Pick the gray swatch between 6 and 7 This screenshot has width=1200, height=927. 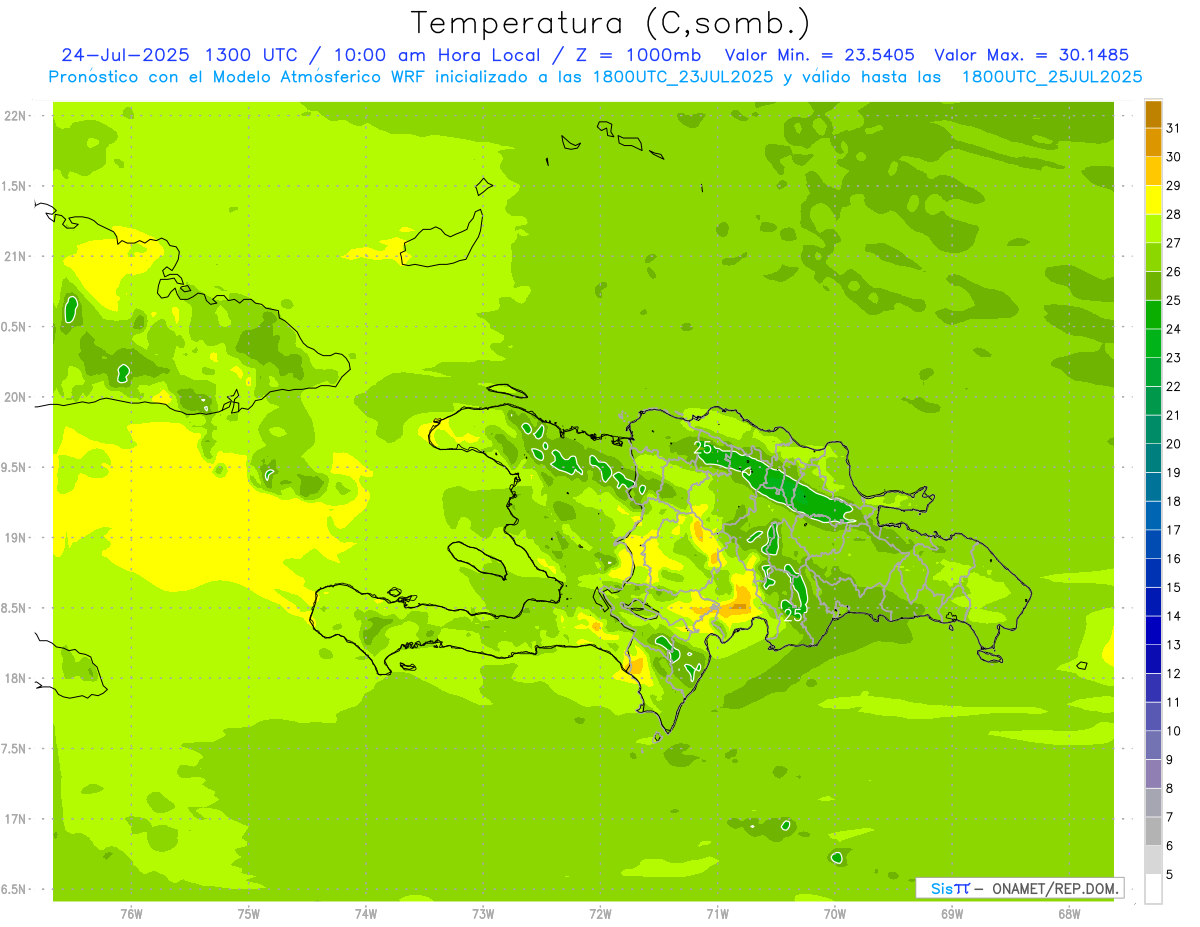click(1153, 832)
